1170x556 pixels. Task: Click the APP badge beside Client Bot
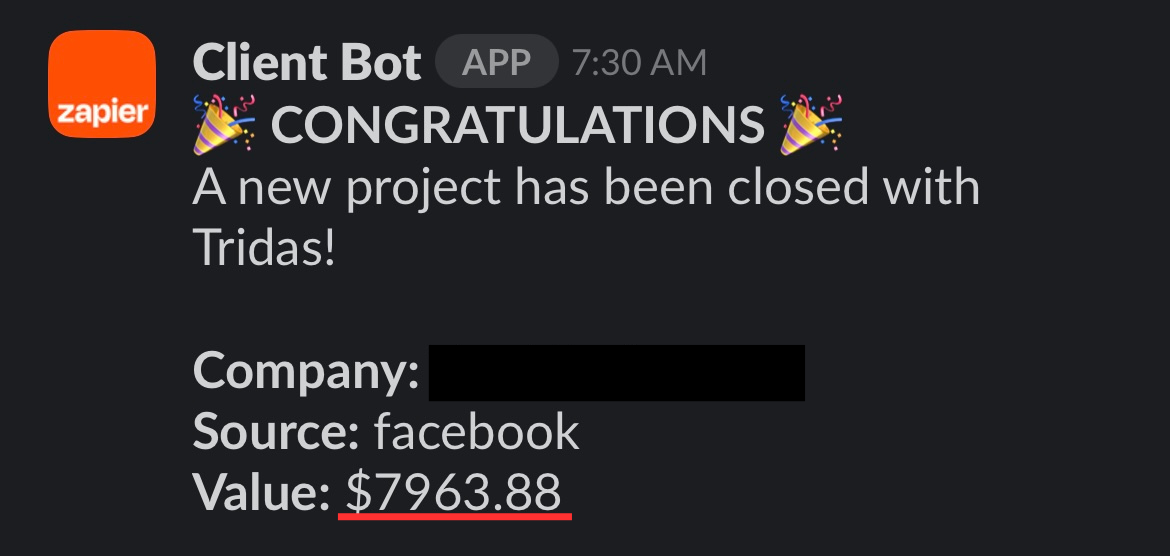pos(496,62)
